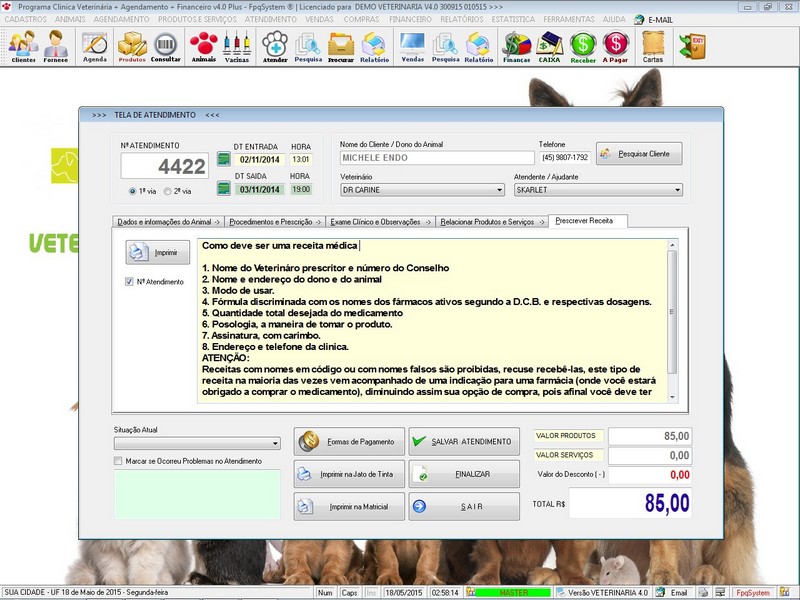Click the Imprimir receipt button
This screenshot has width=800, height=600.
pos(158,252)
